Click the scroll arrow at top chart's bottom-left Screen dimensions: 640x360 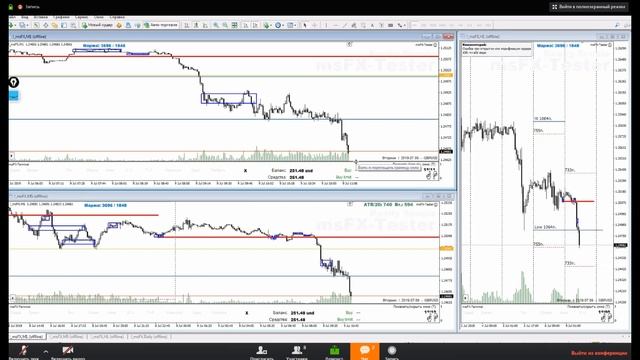pos(11,156)
